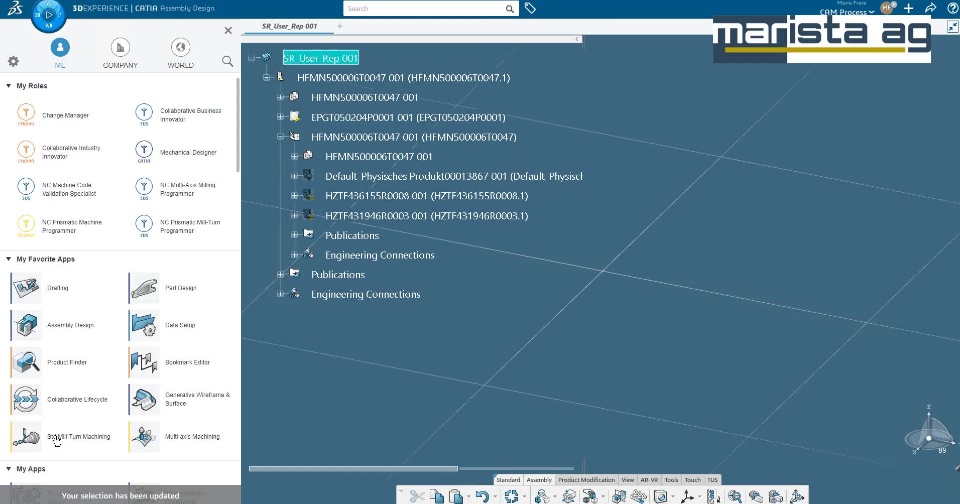Select the SR_User_Rep 001 document tab
The image size is (960, 504).
[290, 26]
